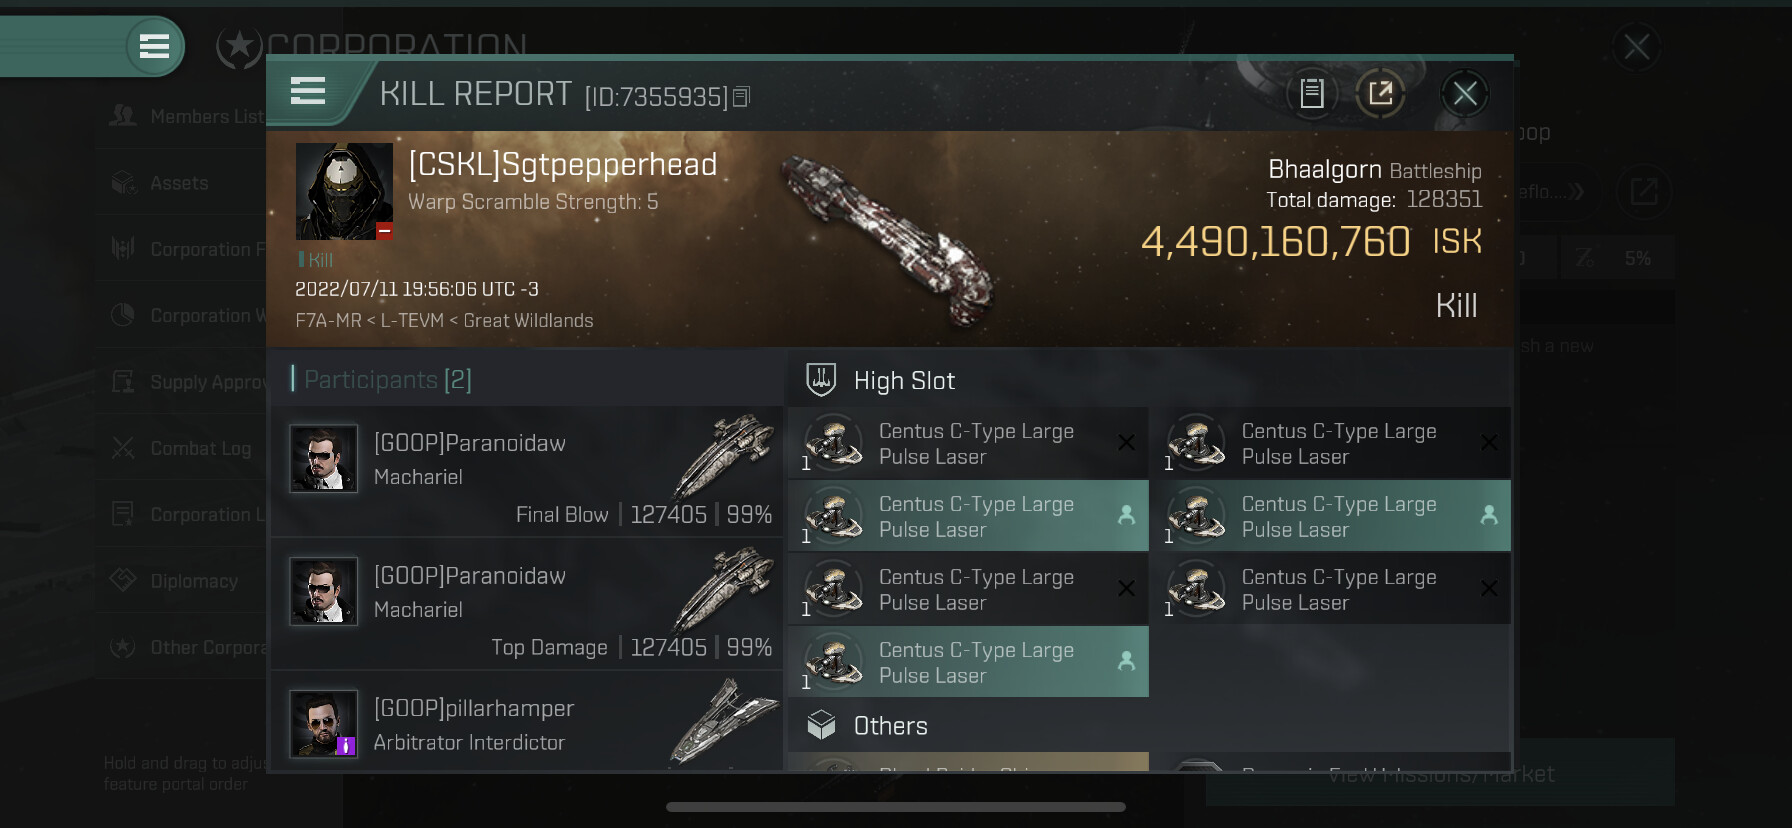Select the pillarhamper participant entry

527,724
